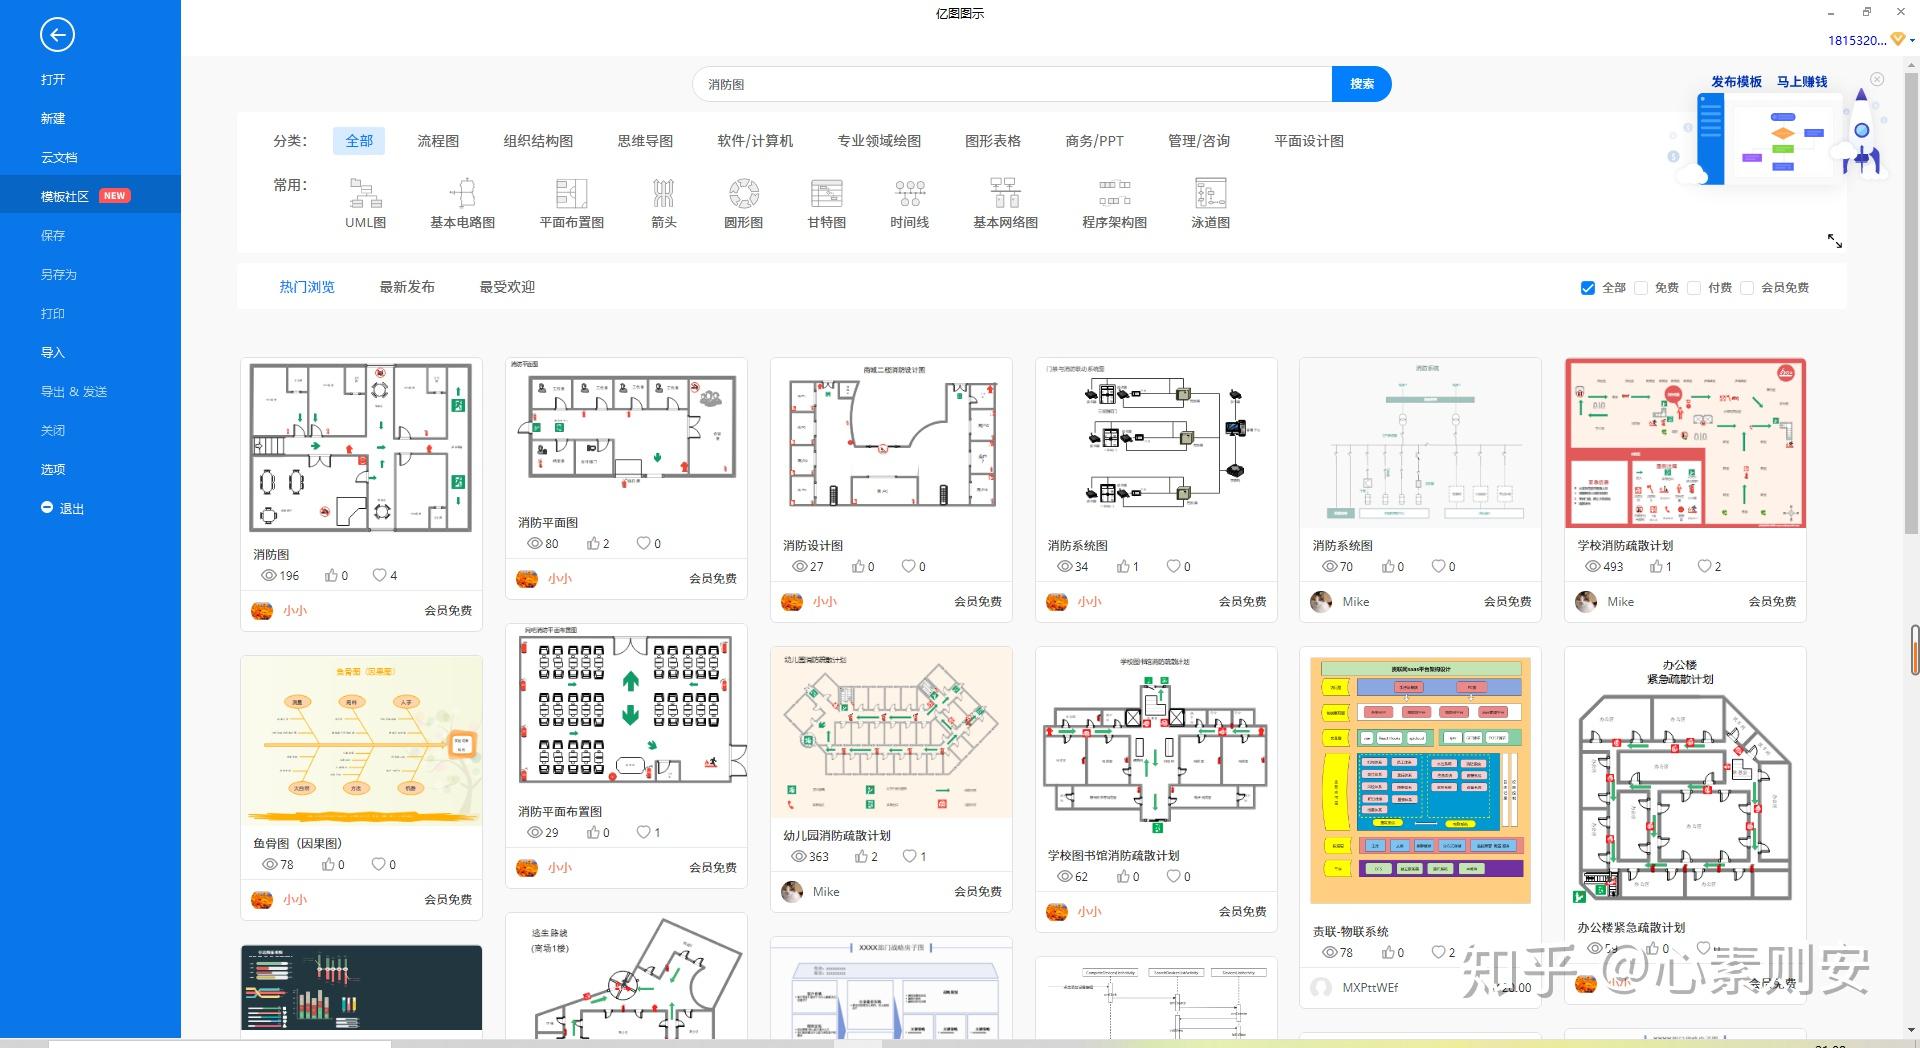Select the 箭头 category icon
This screenshot has width=1920, height=1048.
click(664, 193)
